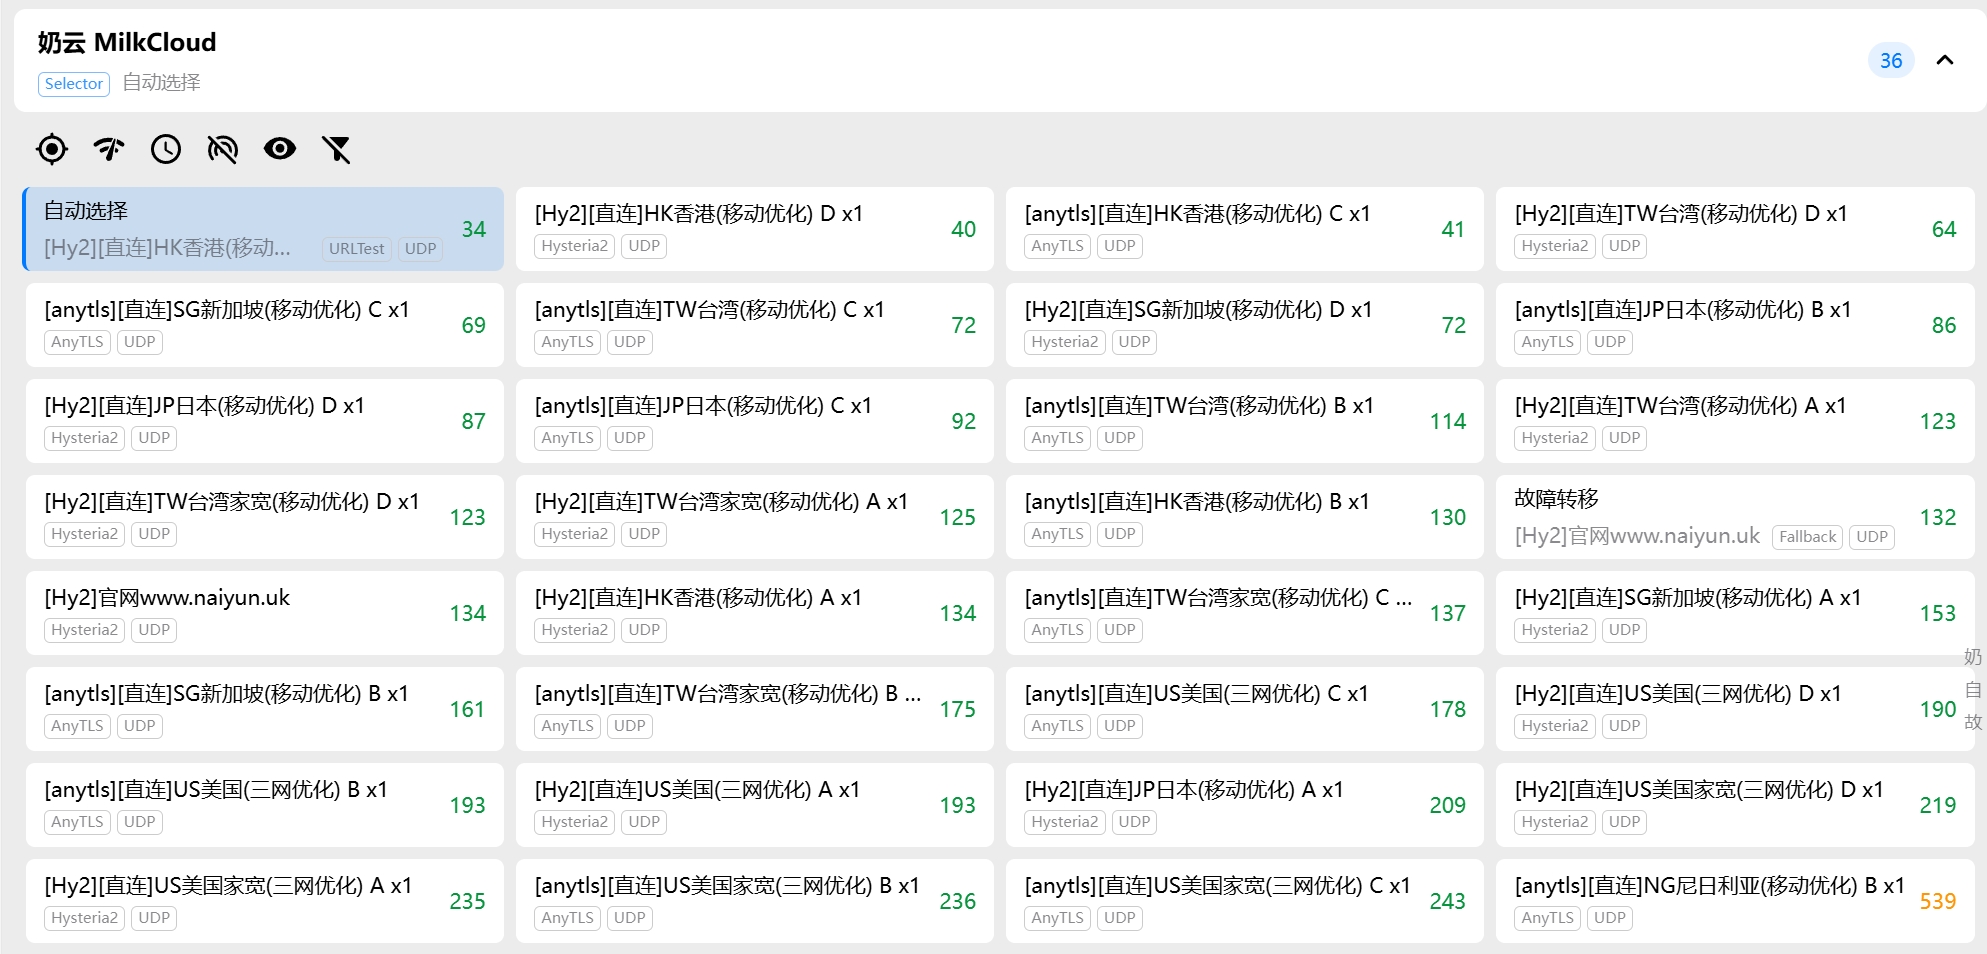Screen dimensions: 1987x954
Task: Select [Hy2]HK香港 D x1 node
Action: (x=755, y=229)
